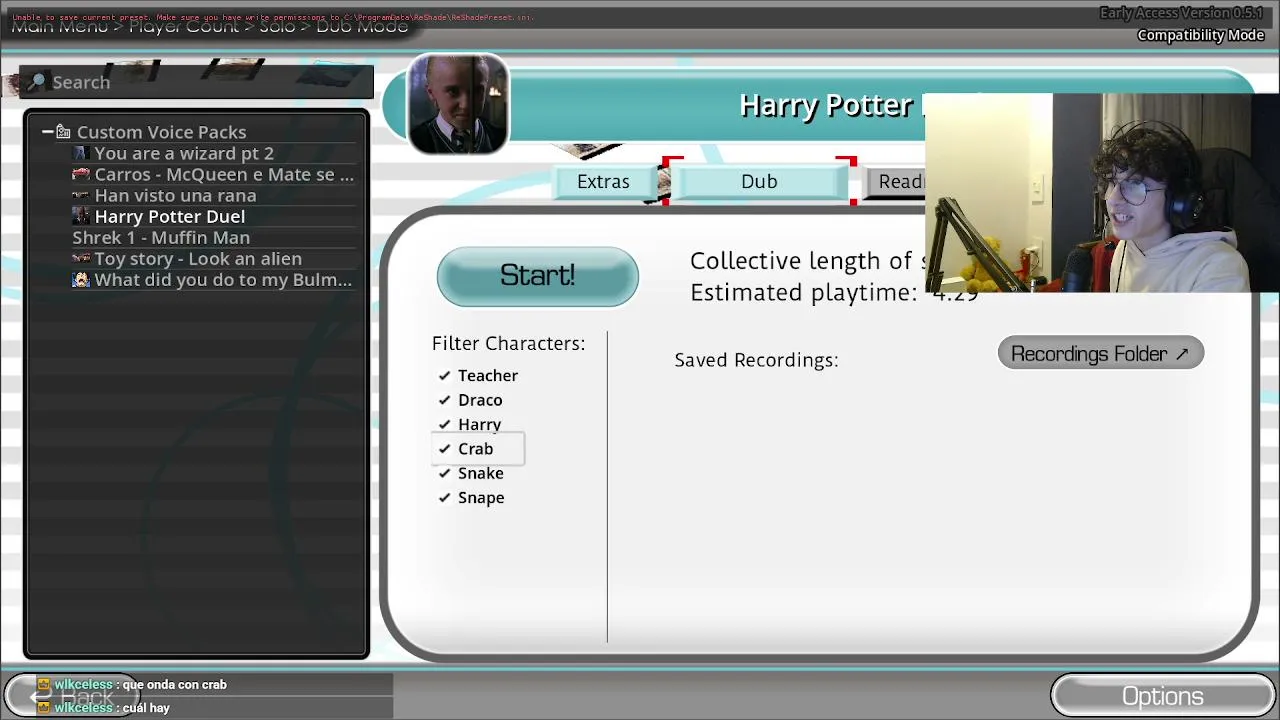Click the Early Access Version 0.5.1 text
Viewport: 1280px width, 720px height.
1182,13
